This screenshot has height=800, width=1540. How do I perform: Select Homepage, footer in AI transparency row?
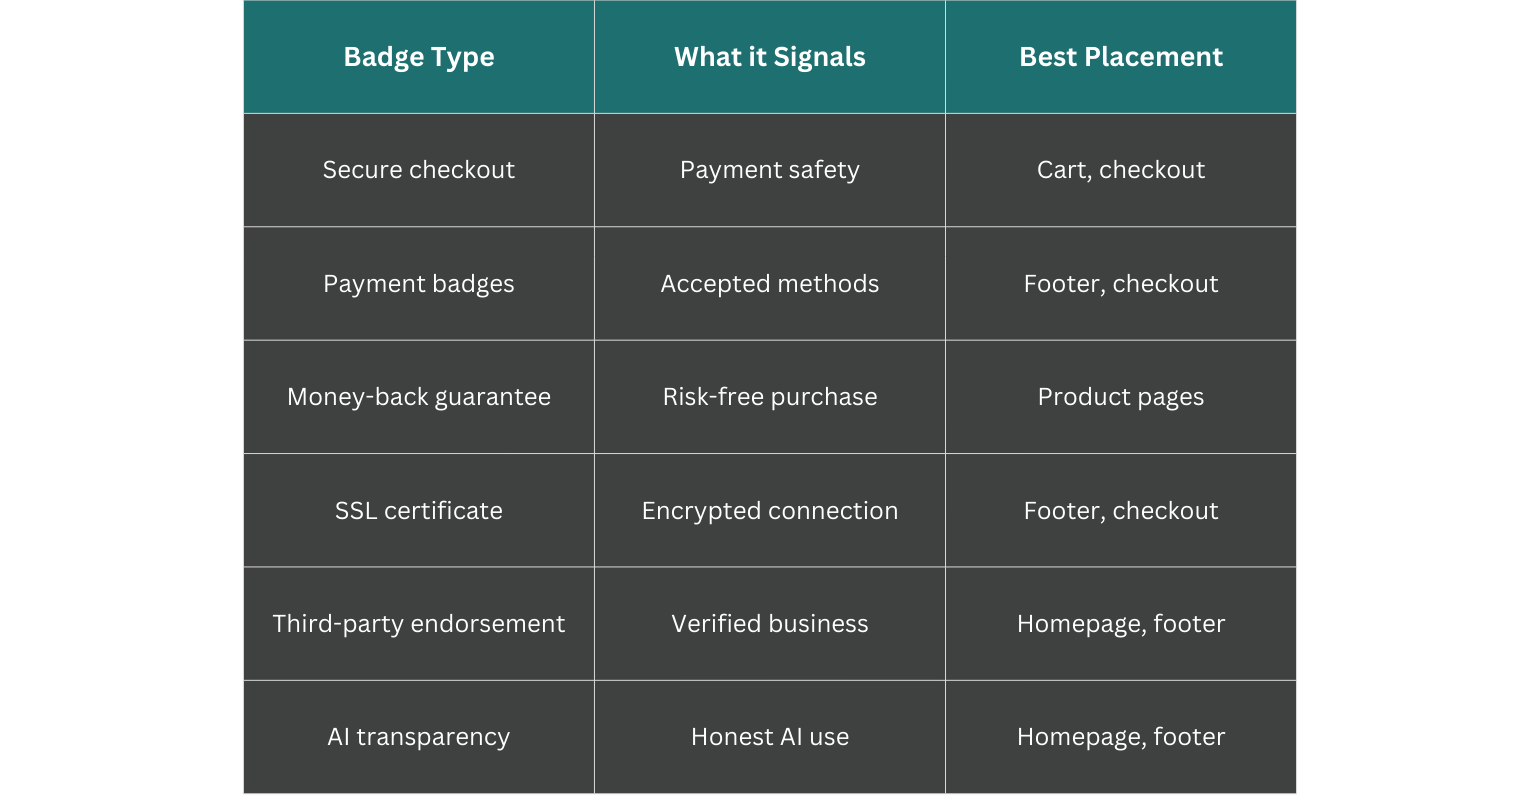click(1121, 737)
